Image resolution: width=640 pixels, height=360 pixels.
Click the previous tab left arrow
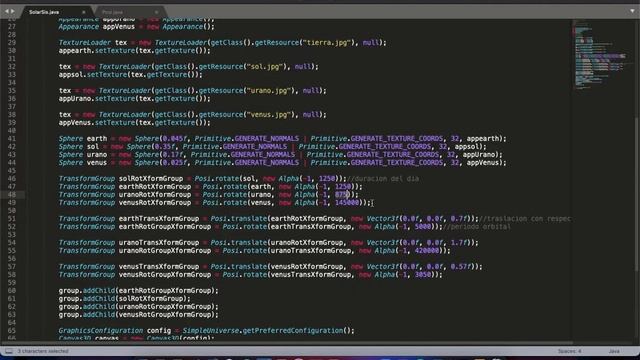point(6,11)
